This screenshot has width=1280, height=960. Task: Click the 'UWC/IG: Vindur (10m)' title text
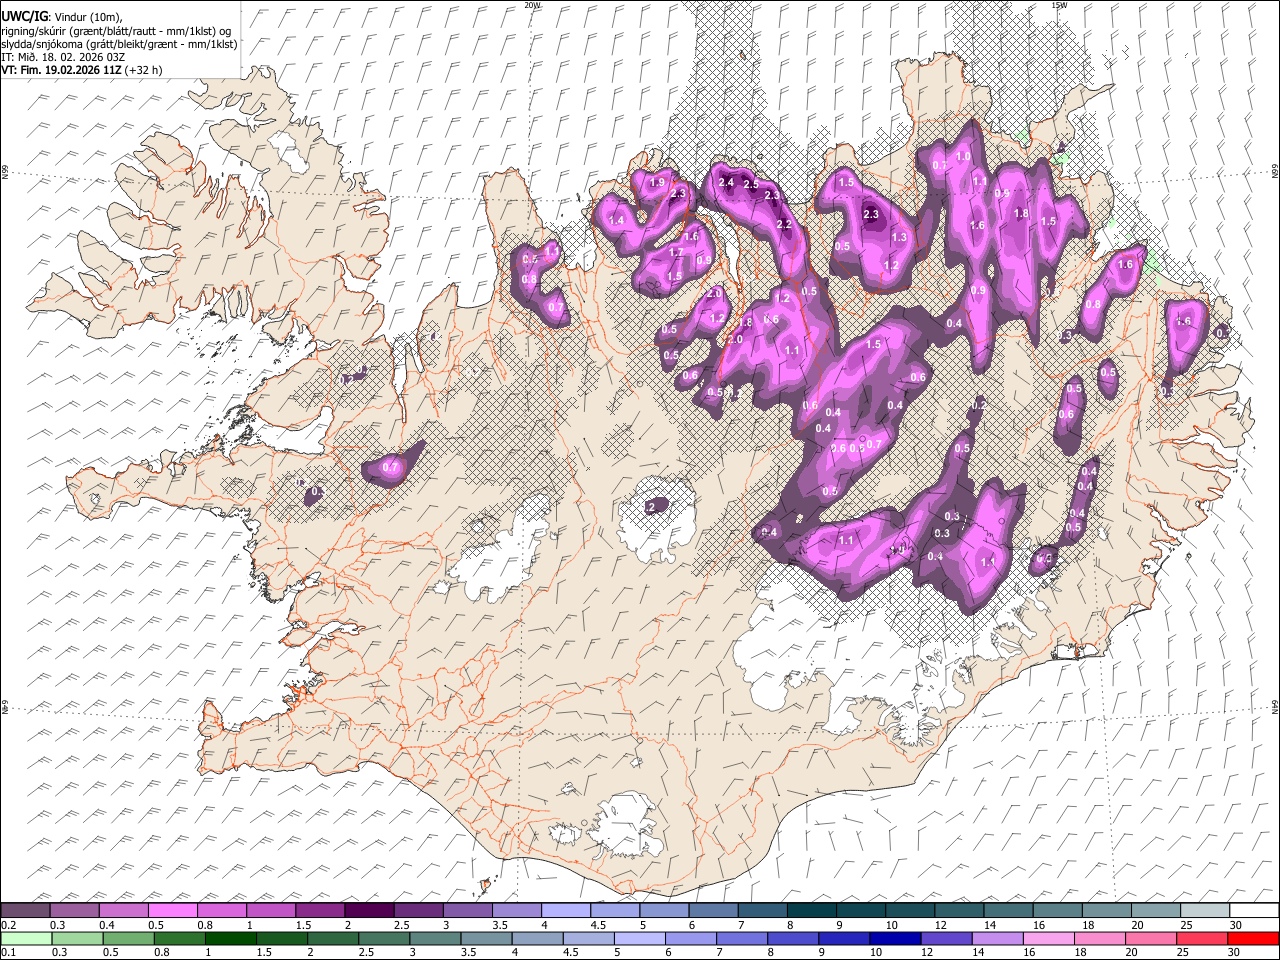point(61,16)
